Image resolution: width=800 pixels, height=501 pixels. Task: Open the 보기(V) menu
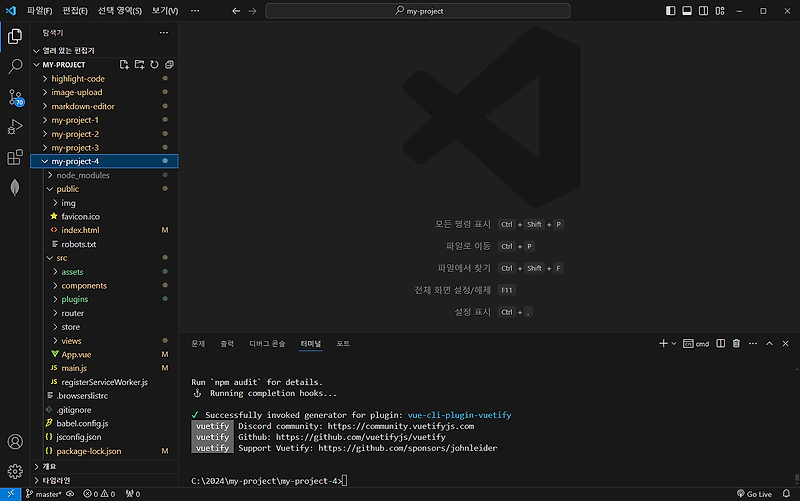pyautogui.click(x=165, y=11)
